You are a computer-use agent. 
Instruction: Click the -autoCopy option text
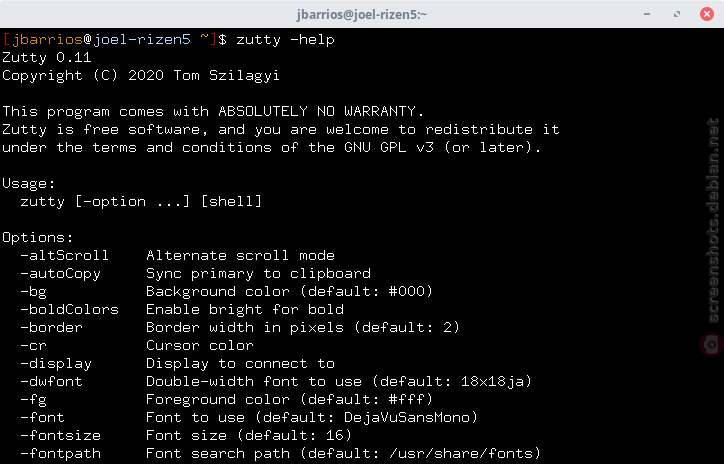coord(60,274)
